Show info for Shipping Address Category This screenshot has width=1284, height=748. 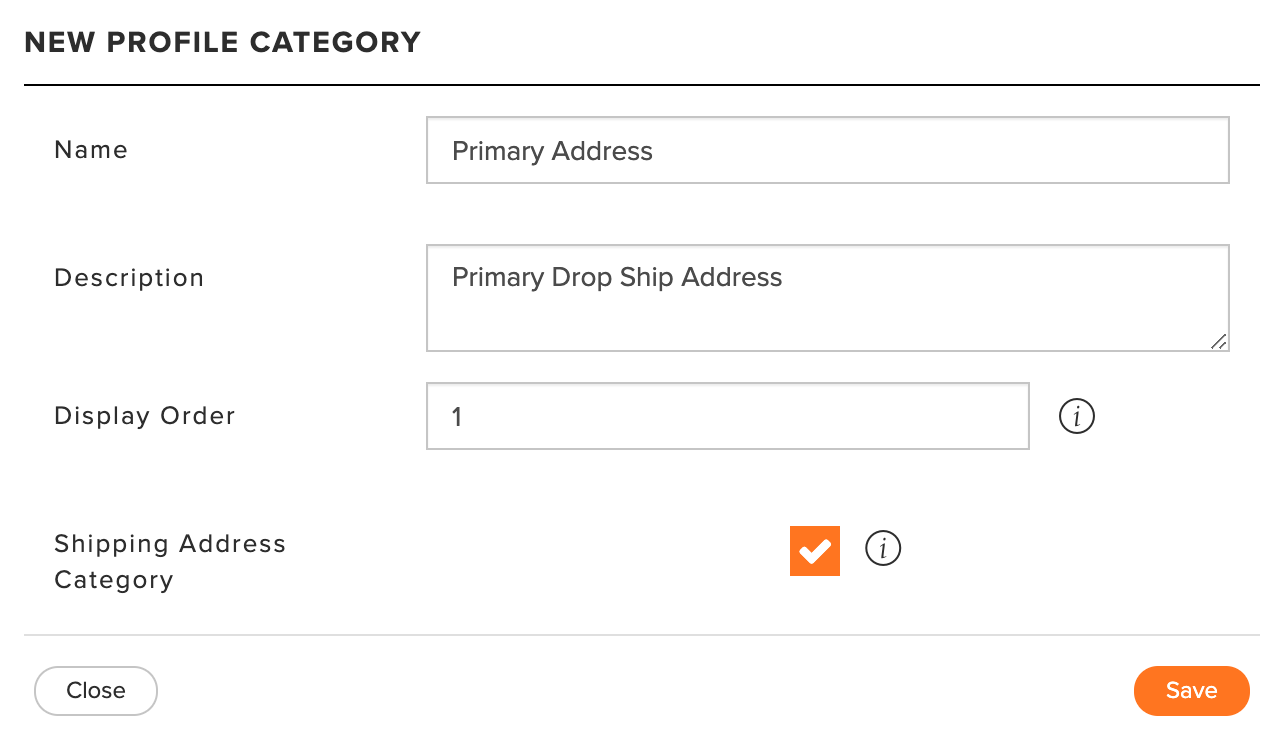click(883, 549)
